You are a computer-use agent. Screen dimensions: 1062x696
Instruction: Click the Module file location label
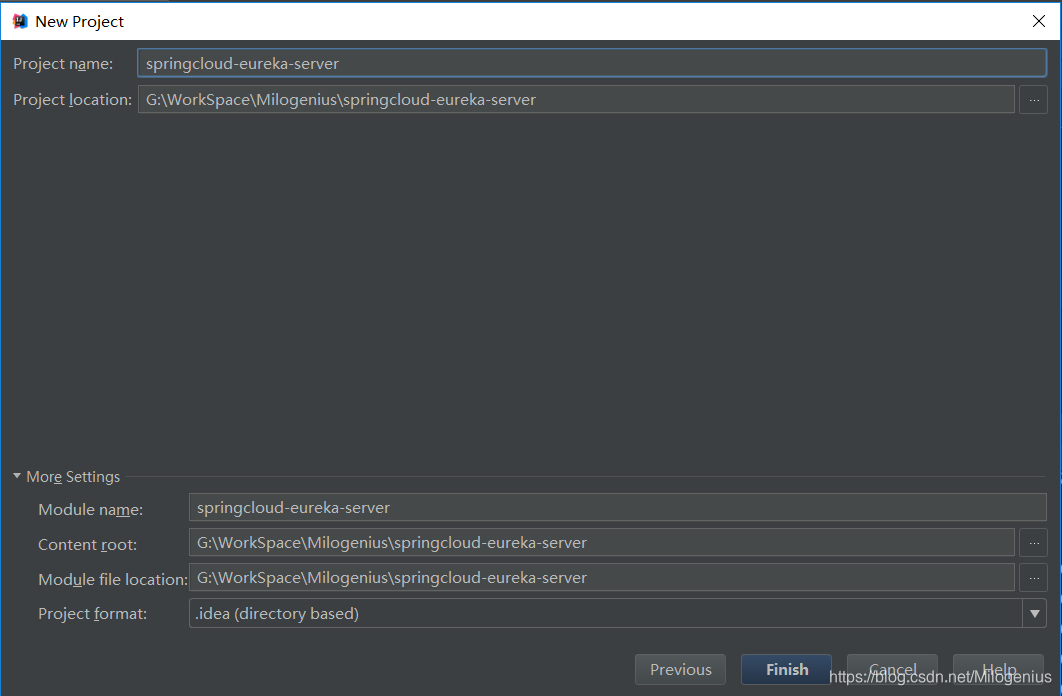click(x=112, y=580)
